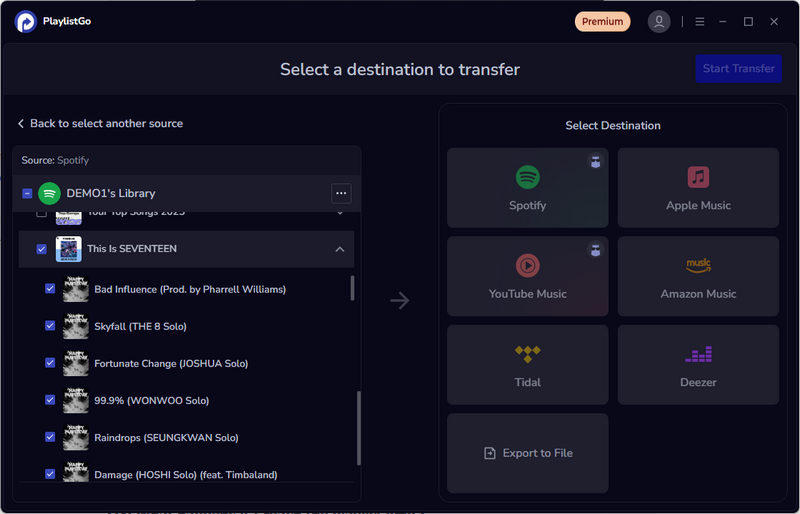
Task: Choose Tidal as destination
Action: click(527, 365)
